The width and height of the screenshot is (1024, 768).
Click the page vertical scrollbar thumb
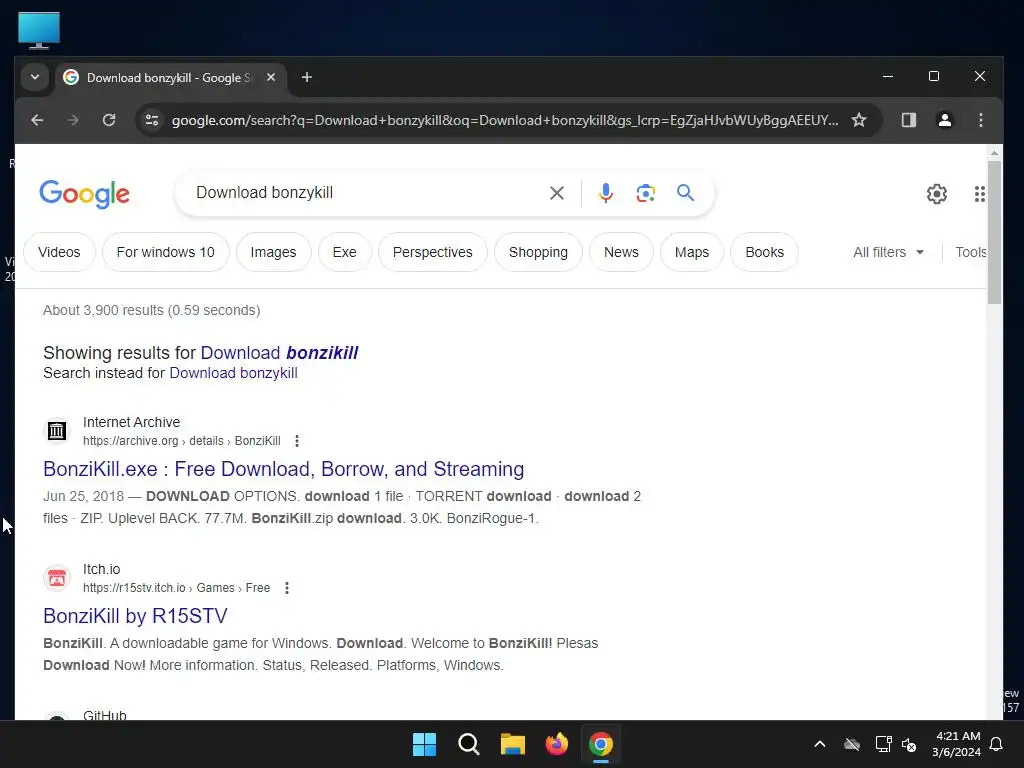[994, 232]
